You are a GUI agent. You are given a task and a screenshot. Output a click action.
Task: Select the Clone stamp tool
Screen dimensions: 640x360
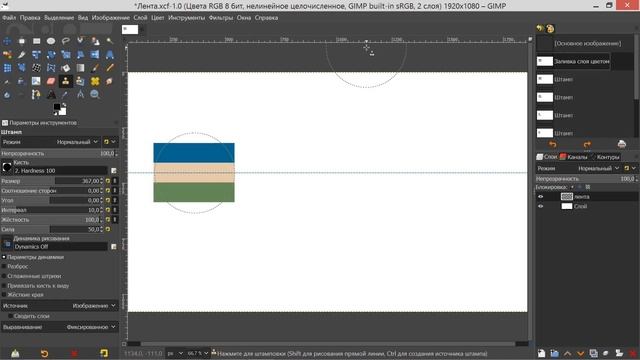[x=66, y=81]
